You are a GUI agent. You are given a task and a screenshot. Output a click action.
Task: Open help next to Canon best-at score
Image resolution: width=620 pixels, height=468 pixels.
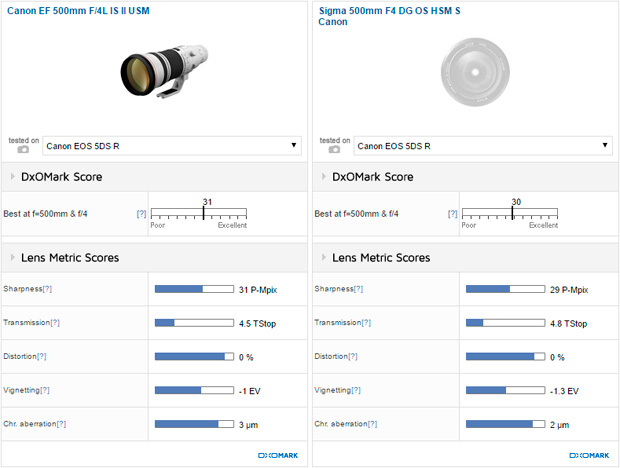(141, 214)
